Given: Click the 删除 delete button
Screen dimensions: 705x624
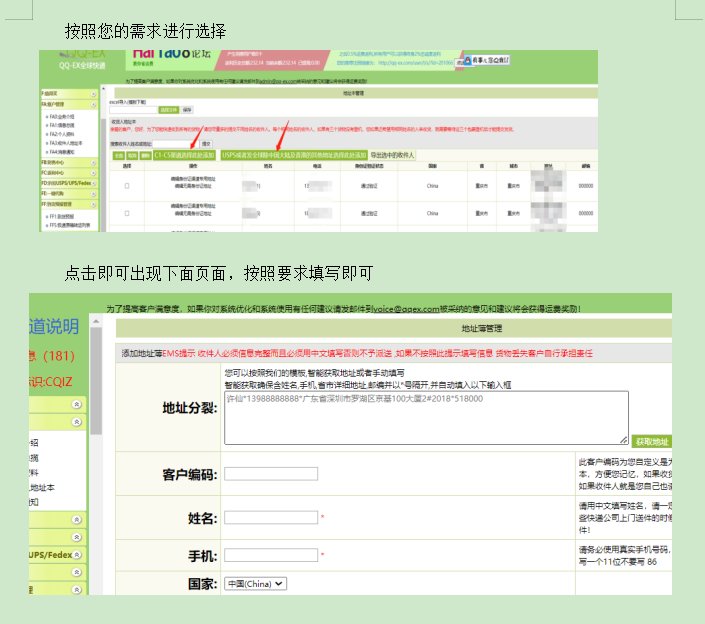Looking at the screenshot, I should click(x=145, y=155).
